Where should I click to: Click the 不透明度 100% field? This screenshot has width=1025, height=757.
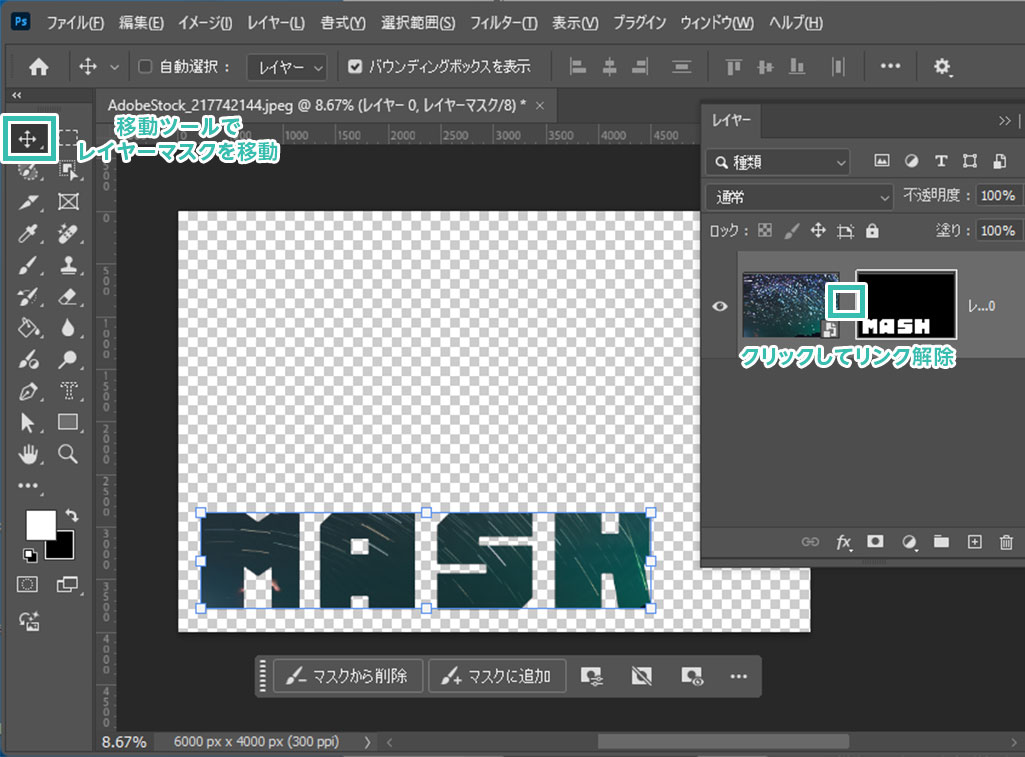[x=998, y=195]
